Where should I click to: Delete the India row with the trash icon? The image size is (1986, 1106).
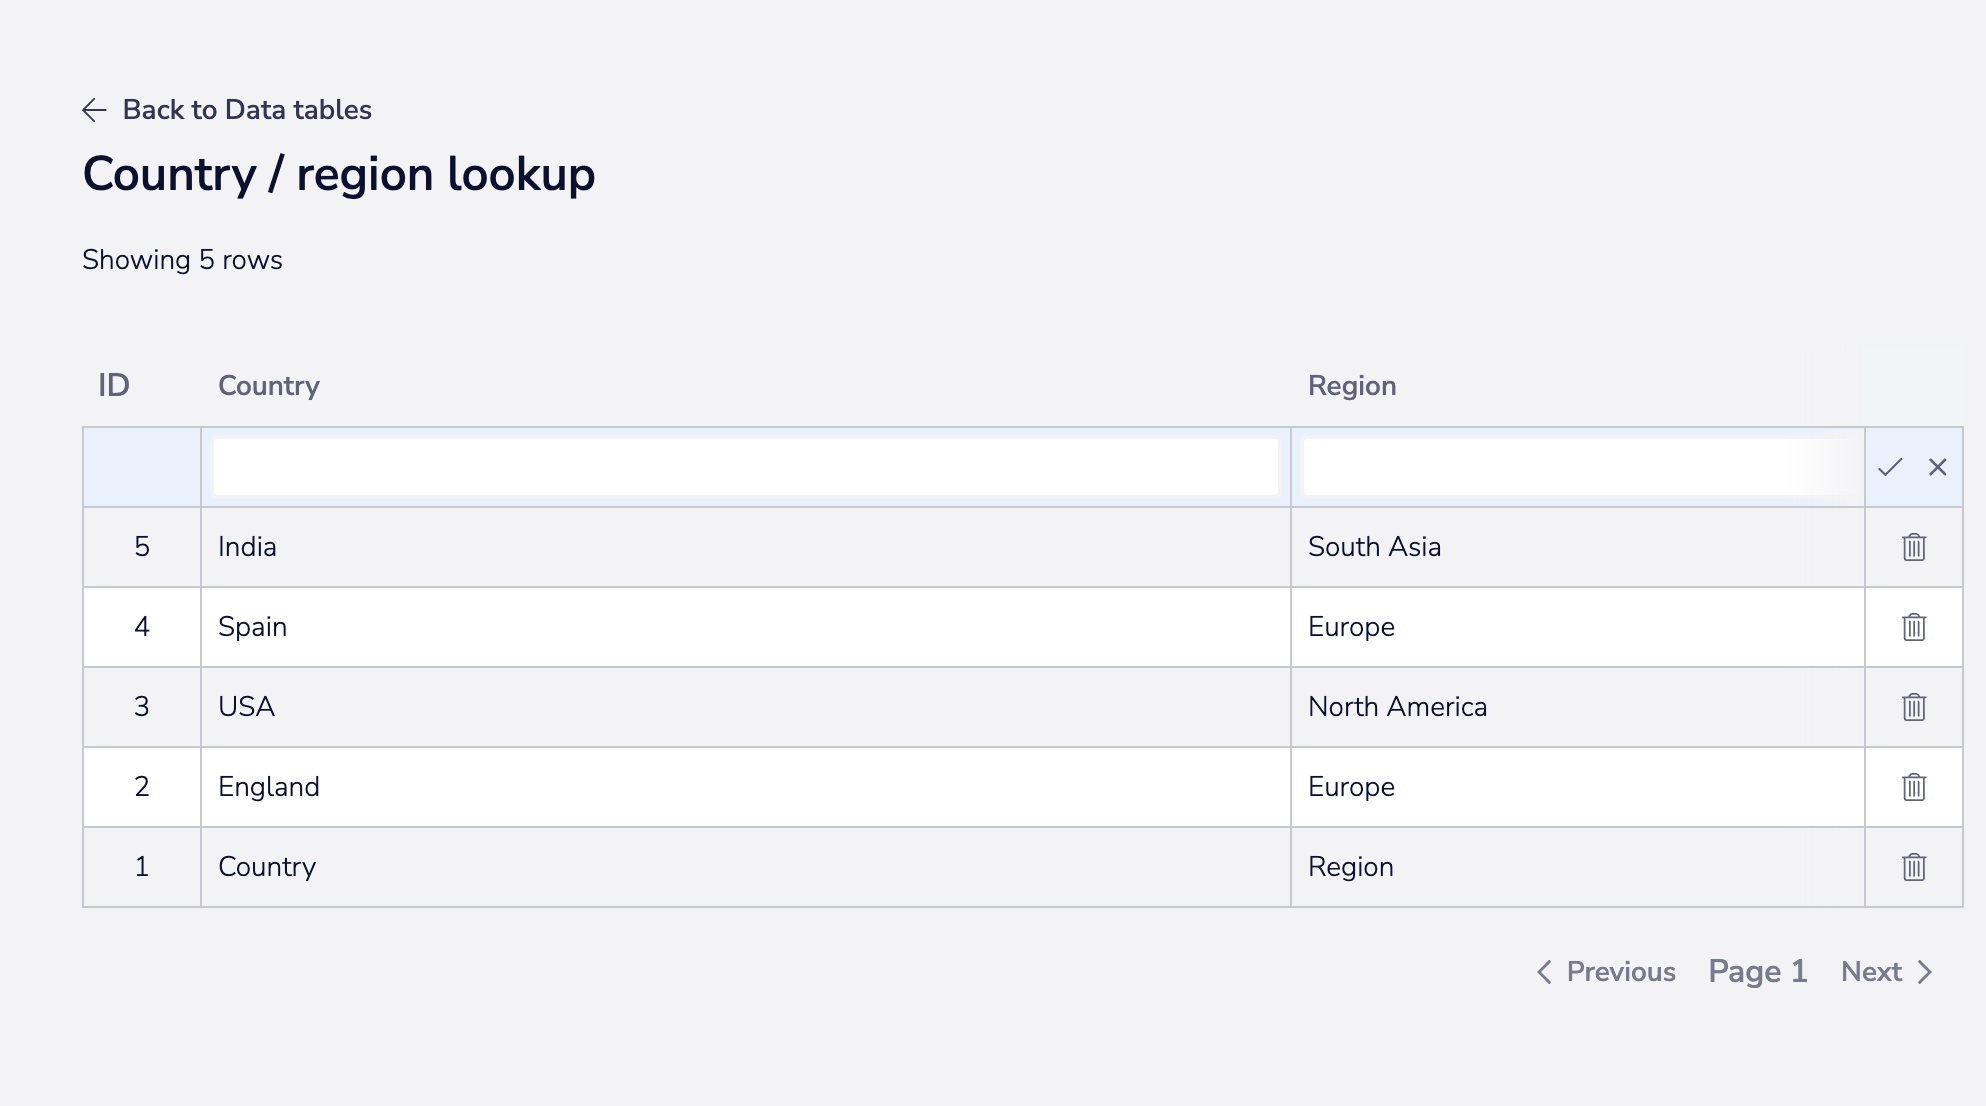click(x=1913, y=547)
